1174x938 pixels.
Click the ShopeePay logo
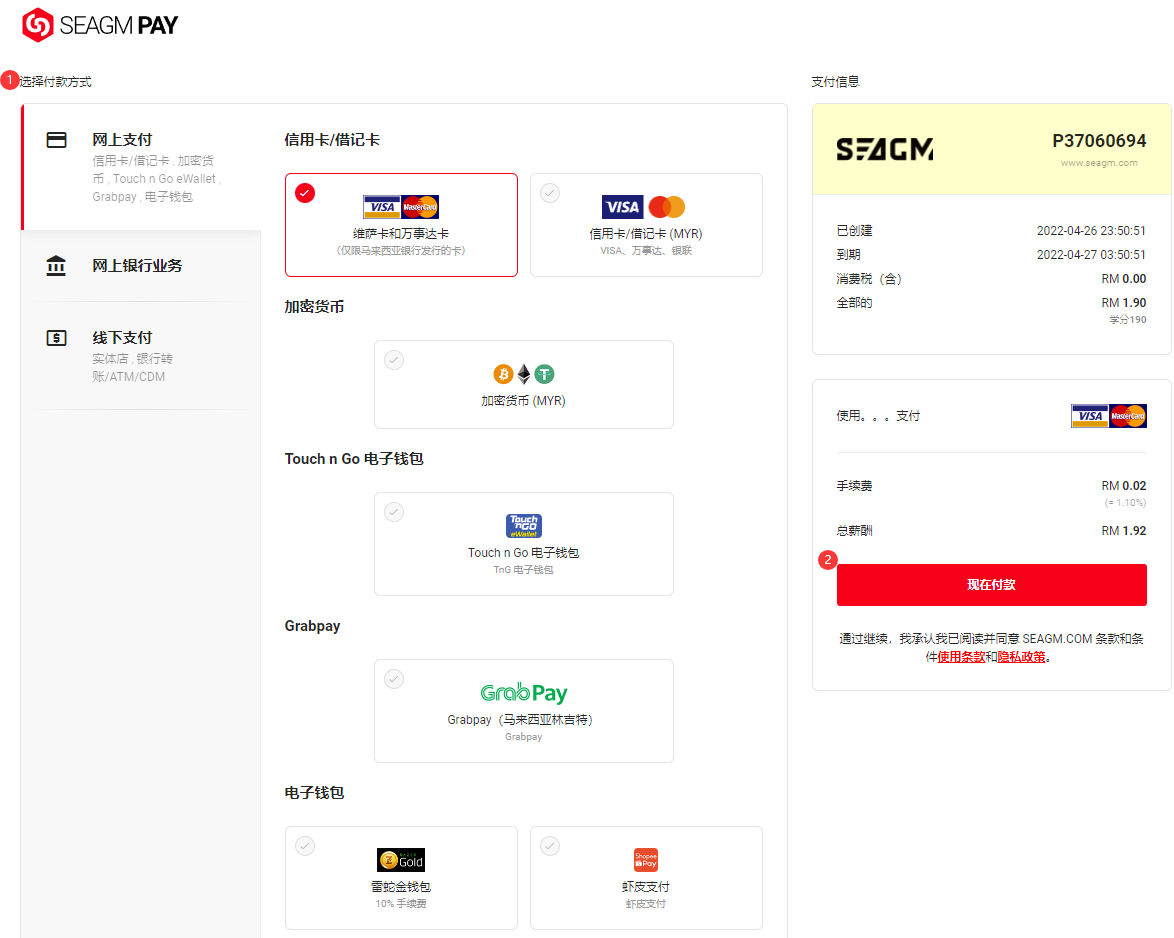tap(645, 860)
